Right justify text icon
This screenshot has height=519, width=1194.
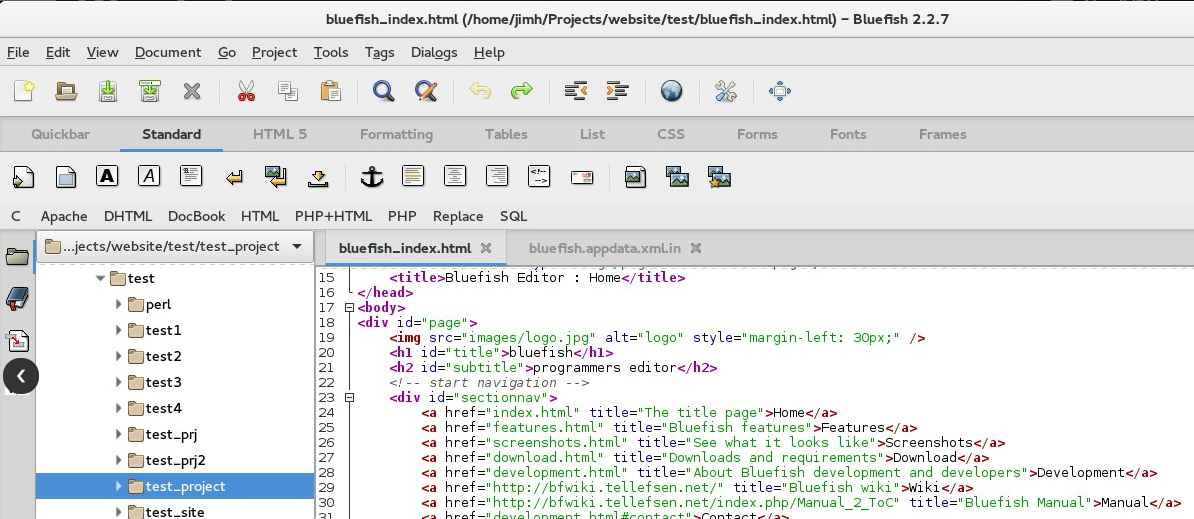pos(497,177)
